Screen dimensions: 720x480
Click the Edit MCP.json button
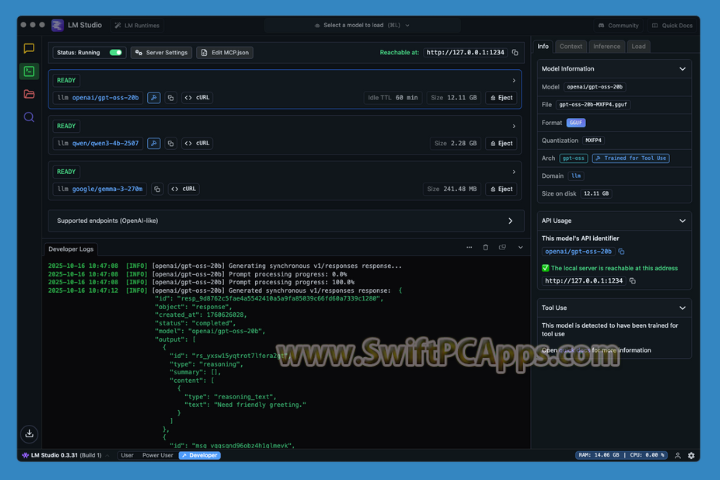(x=225, y=52)
